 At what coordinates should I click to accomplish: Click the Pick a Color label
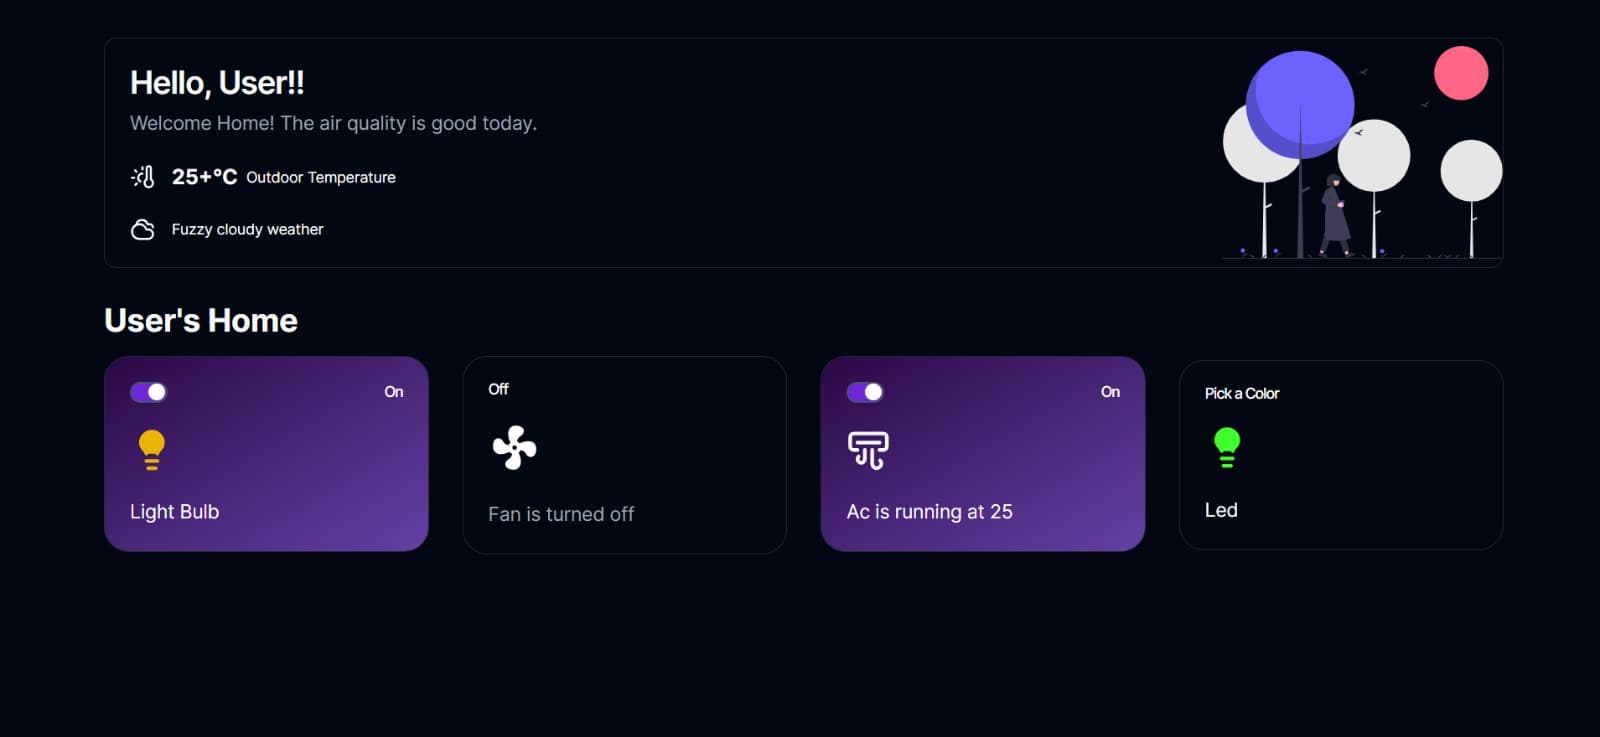click(1242, 393)
